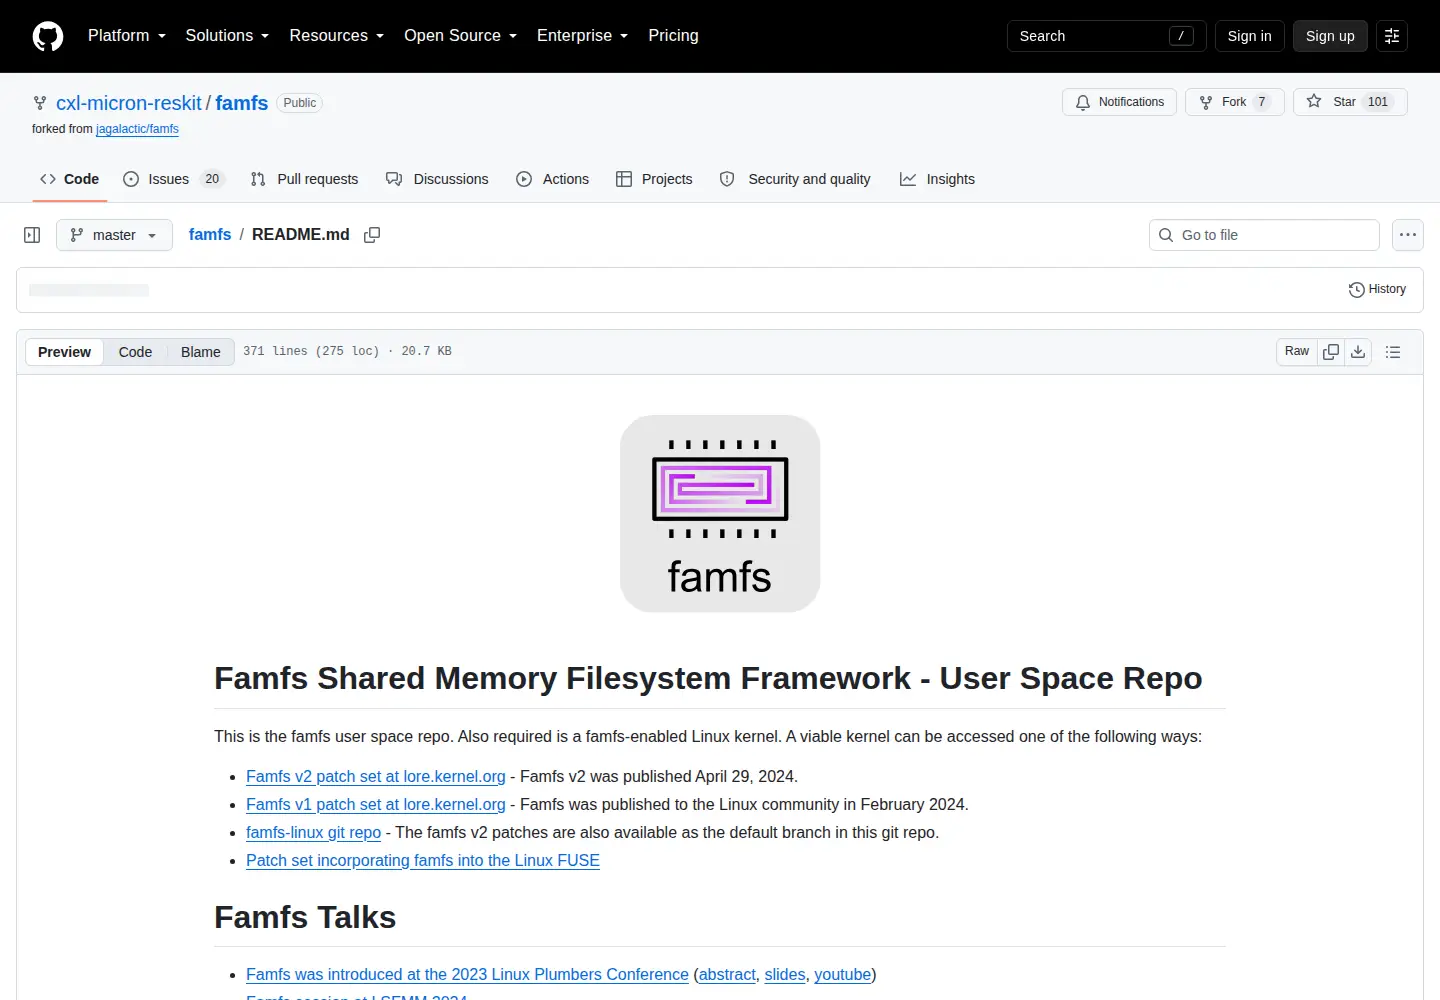Switch to the Code tab

[69, 179]
